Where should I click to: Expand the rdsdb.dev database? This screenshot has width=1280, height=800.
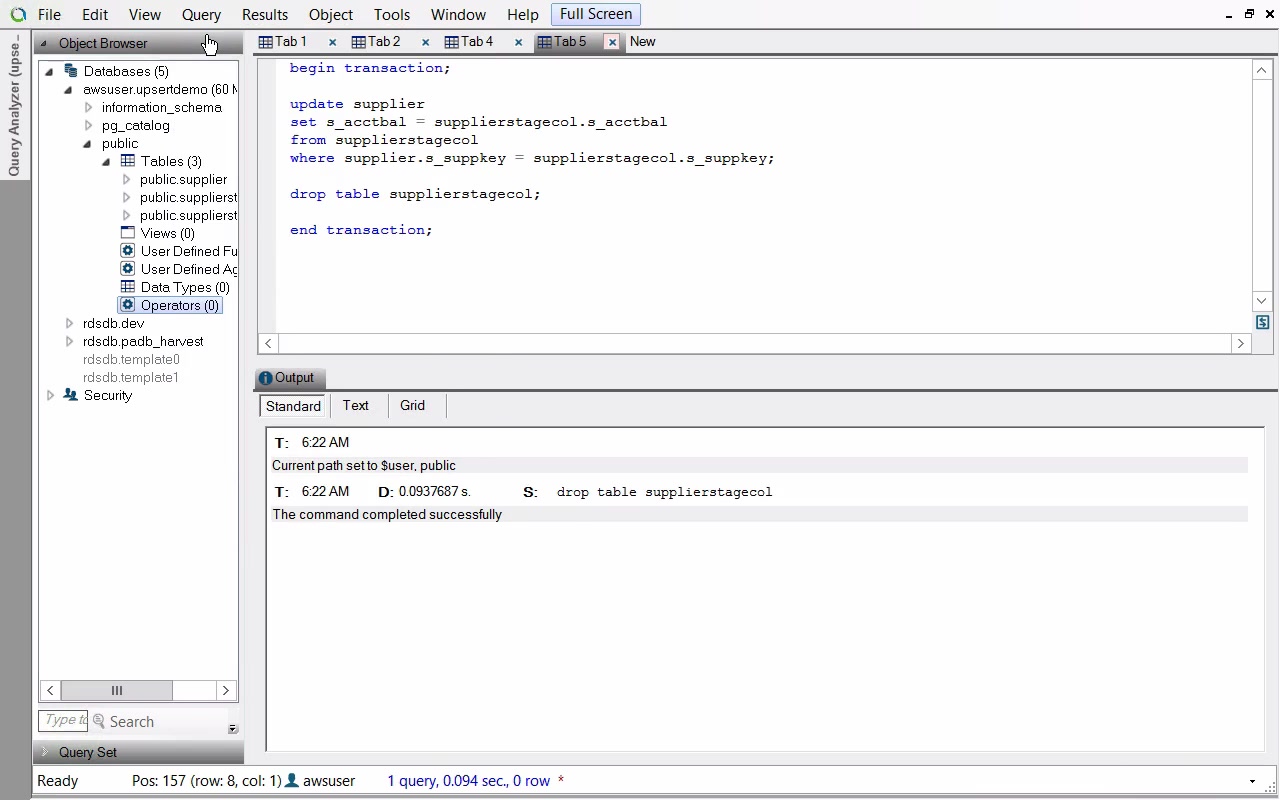[x=69, y=323]
